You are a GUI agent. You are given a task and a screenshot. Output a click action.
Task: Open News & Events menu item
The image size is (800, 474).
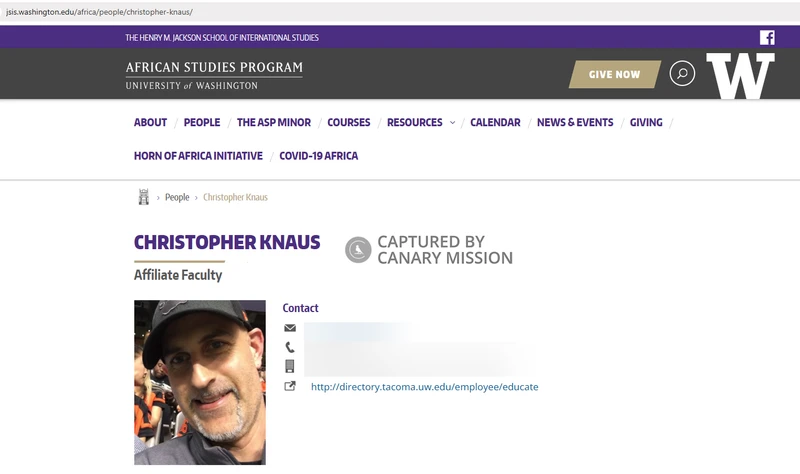575,122
